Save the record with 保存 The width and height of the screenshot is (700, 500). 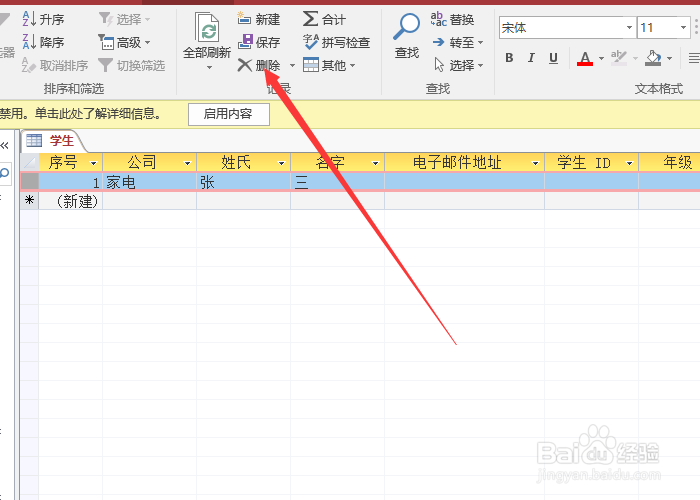coord(259,42)
